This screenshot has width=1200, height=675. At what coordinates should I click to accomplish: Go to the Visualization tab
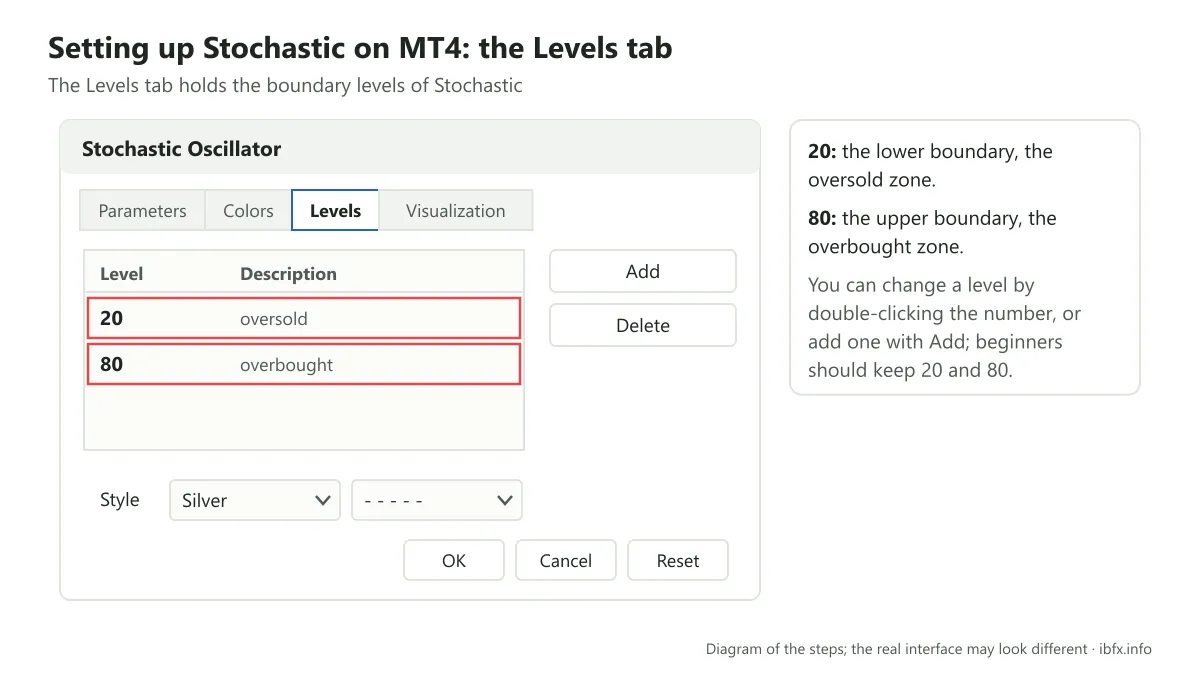tap(455, 211)
